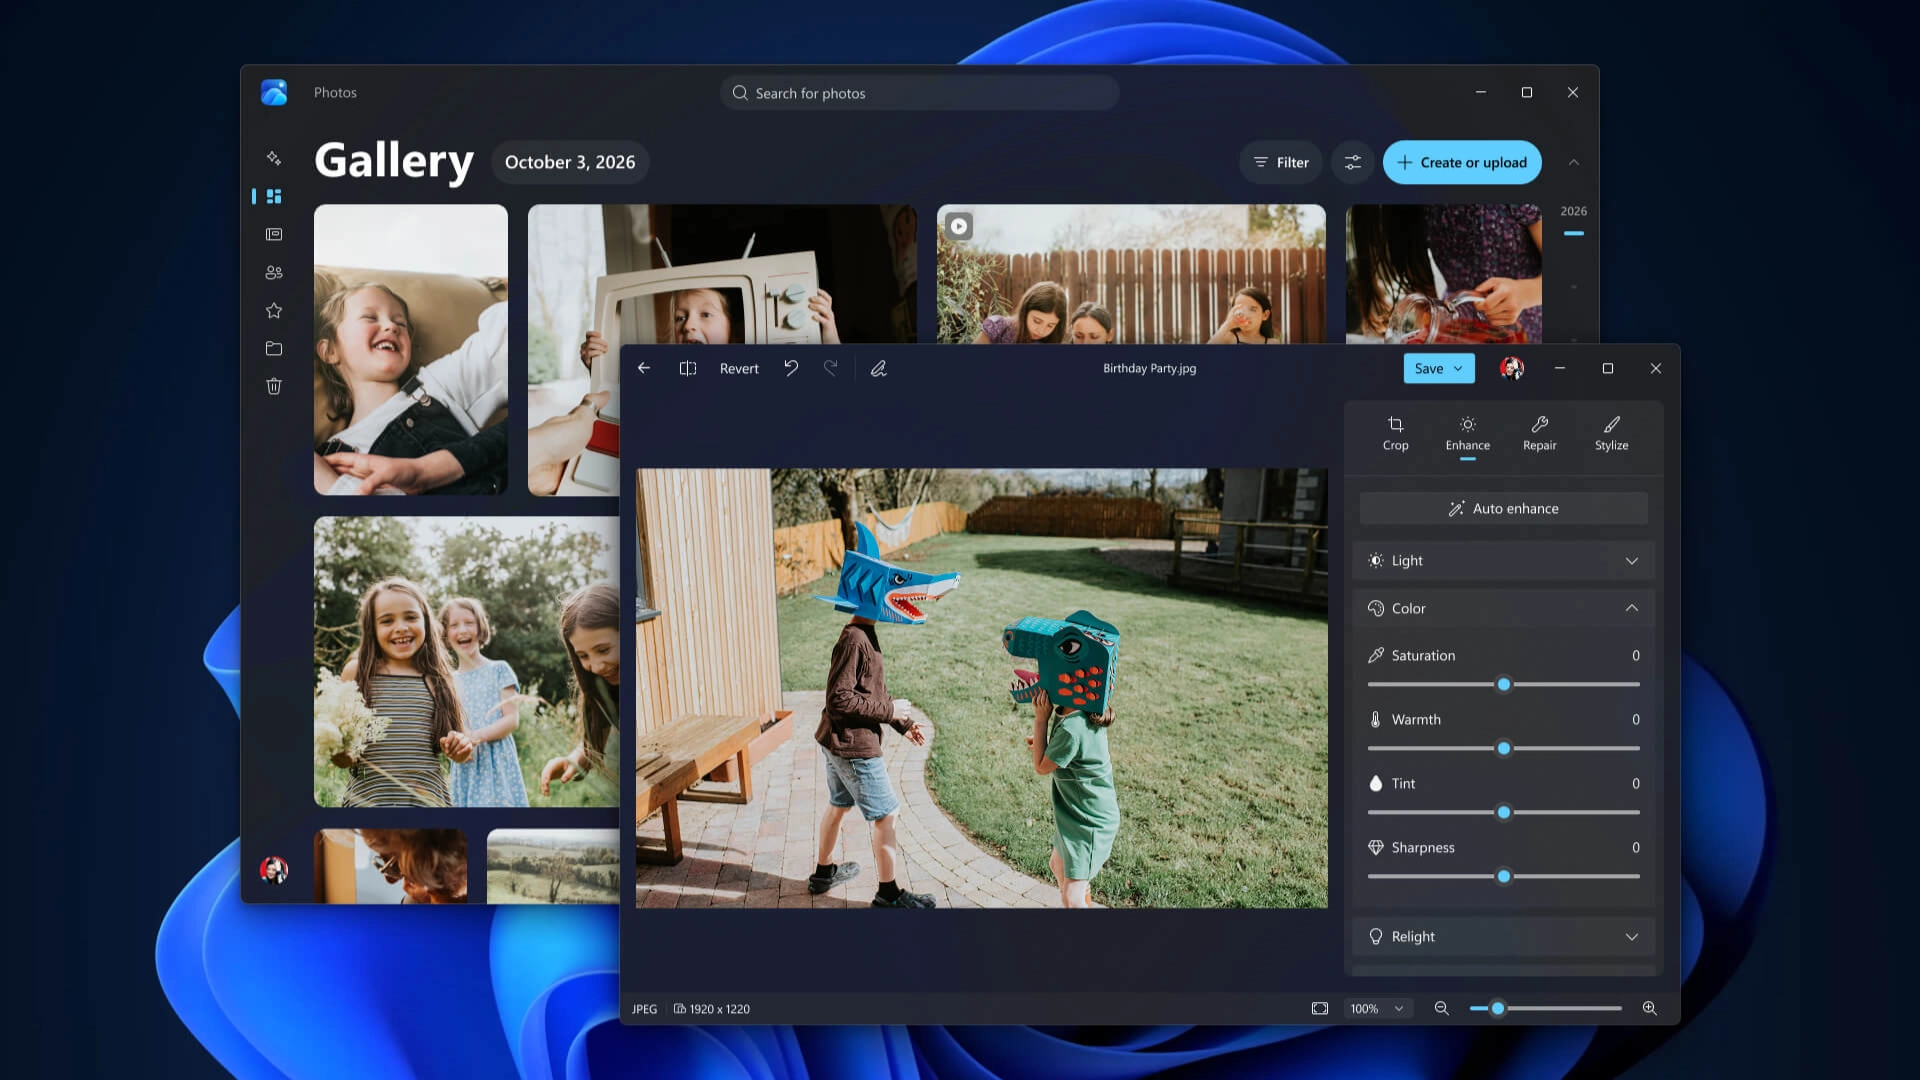Toggle the compare before/after icon

coord(688,368)
